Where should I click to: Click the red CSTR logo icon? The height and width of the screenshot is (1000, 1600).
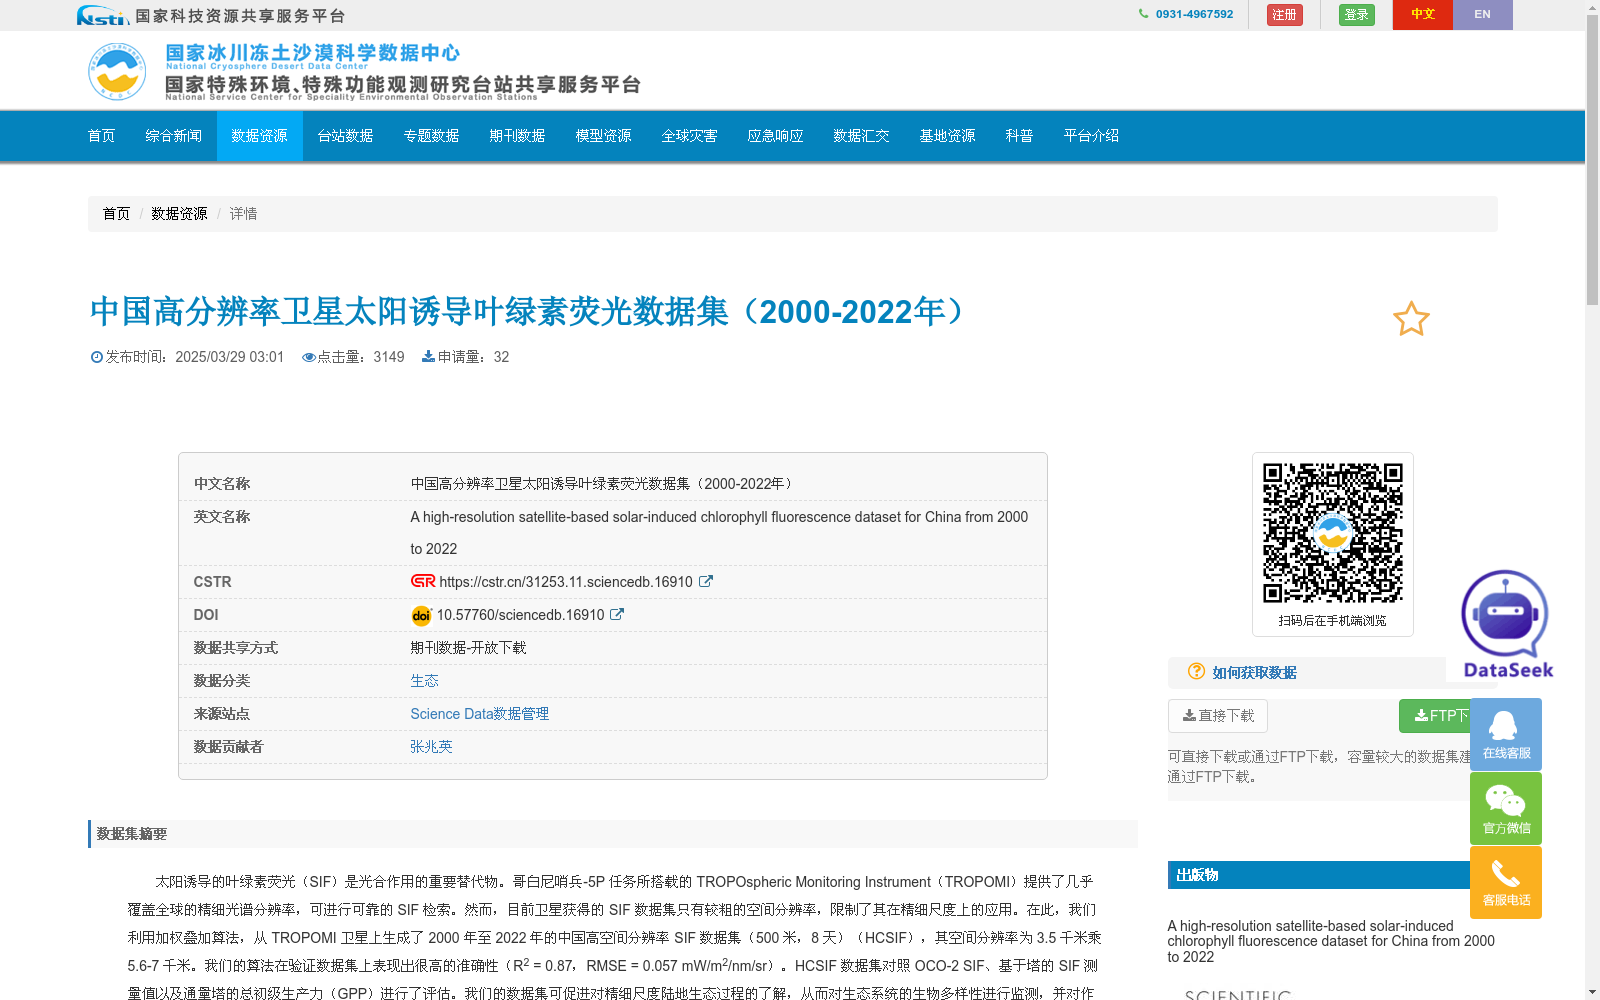[x=423, y=581]
